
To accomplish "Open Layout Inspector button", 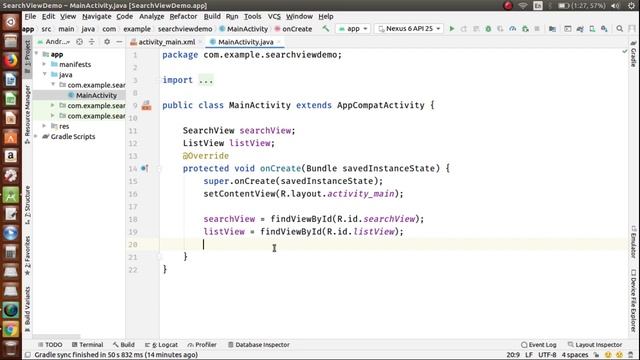I will pos(595,344).
